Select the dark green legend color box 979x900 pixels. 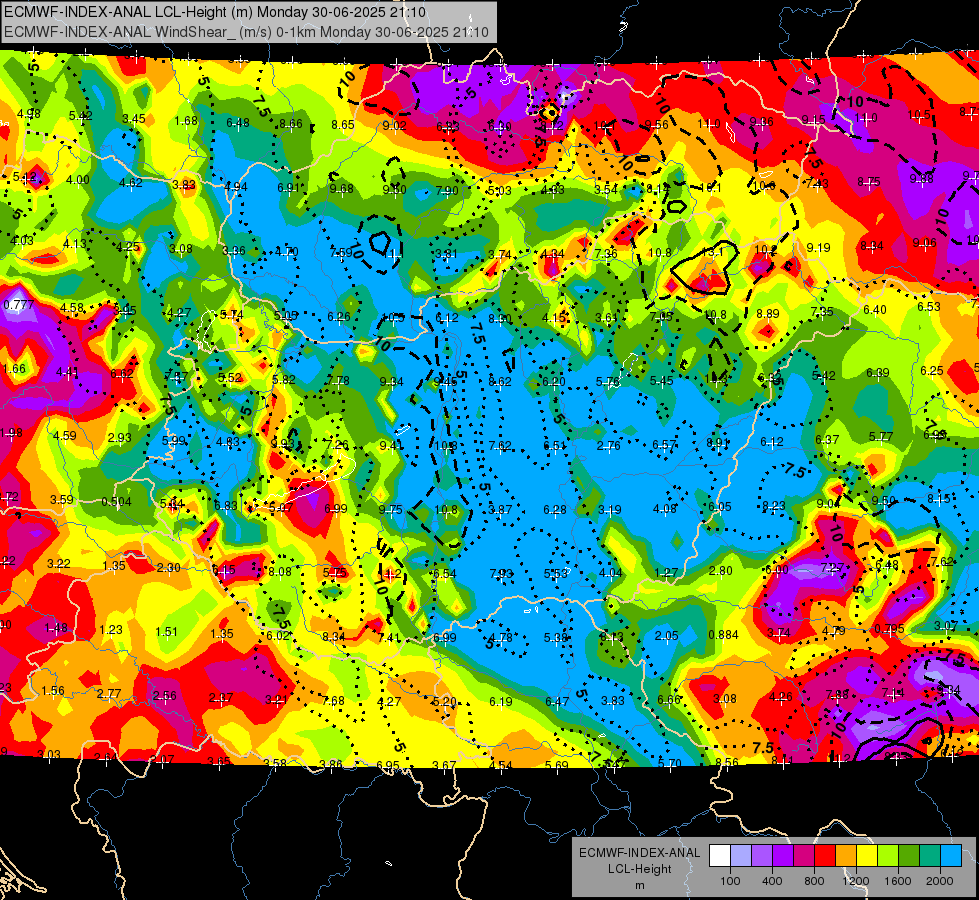909,856
